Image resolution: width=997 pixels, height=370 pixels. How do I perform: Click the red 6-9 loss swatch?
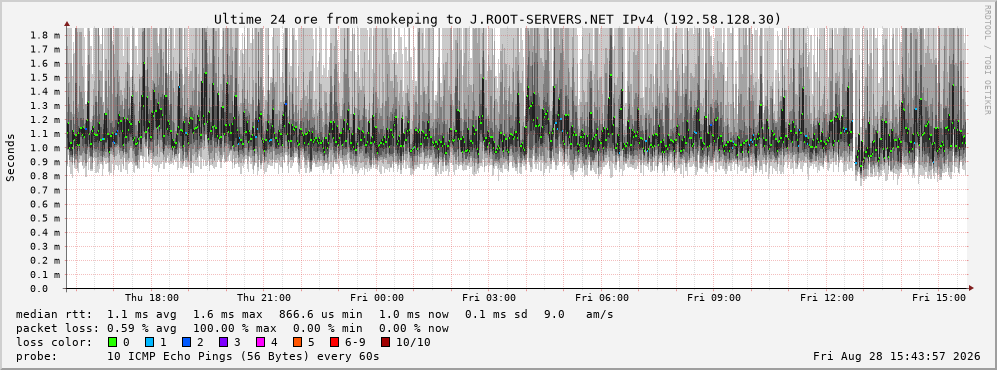pos(333,343)
